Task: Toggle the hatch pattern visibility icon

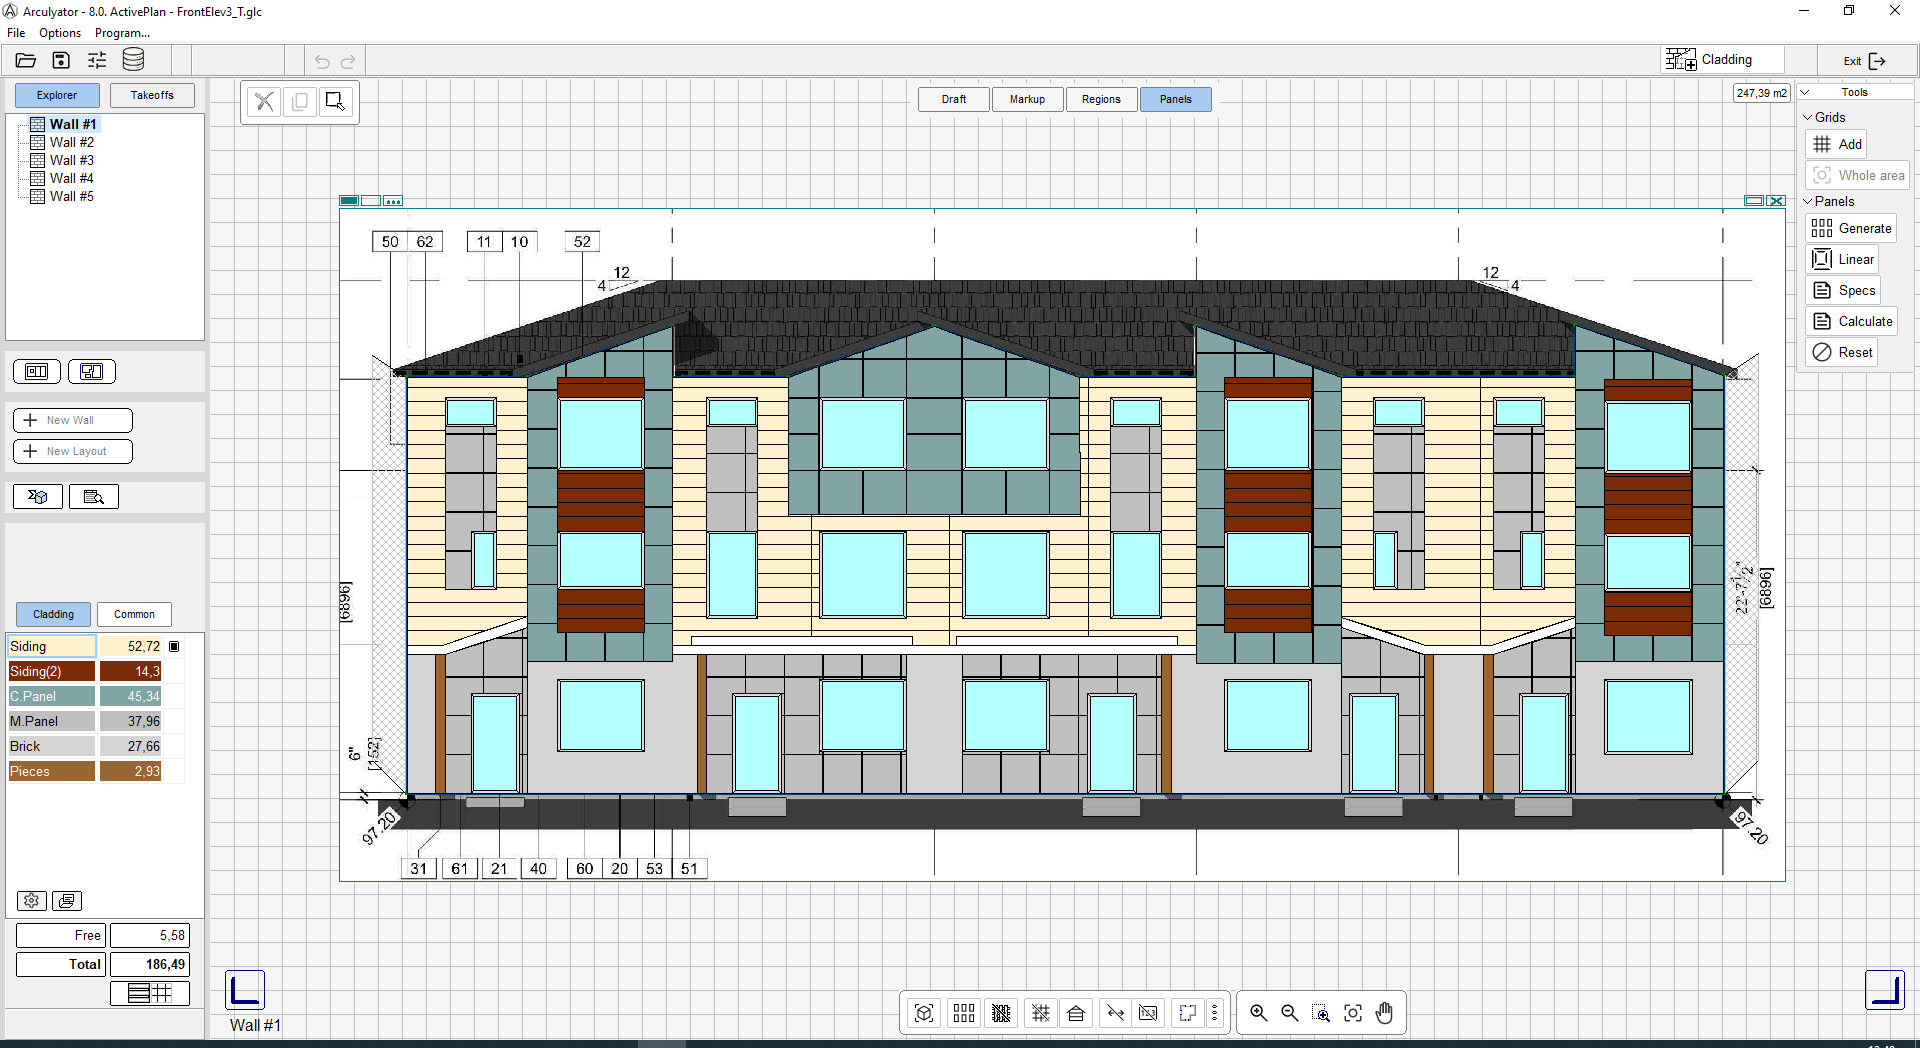Action: click(x=1001, y=1013)
